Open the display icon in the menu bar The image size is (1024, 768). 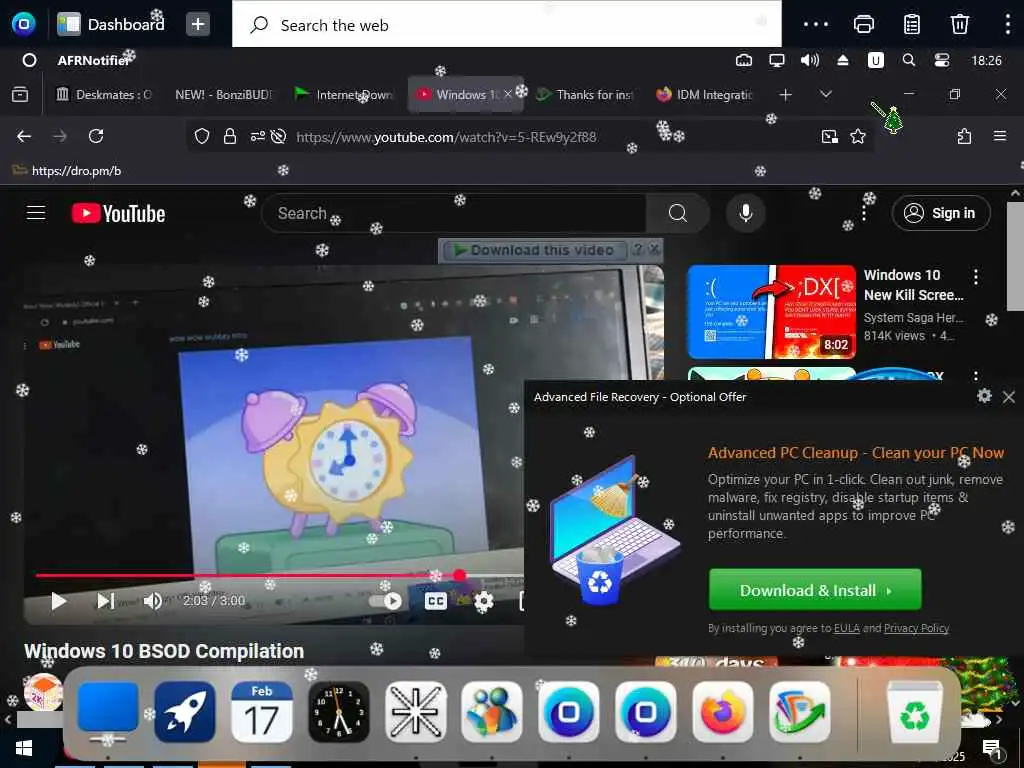coord(776,61)
